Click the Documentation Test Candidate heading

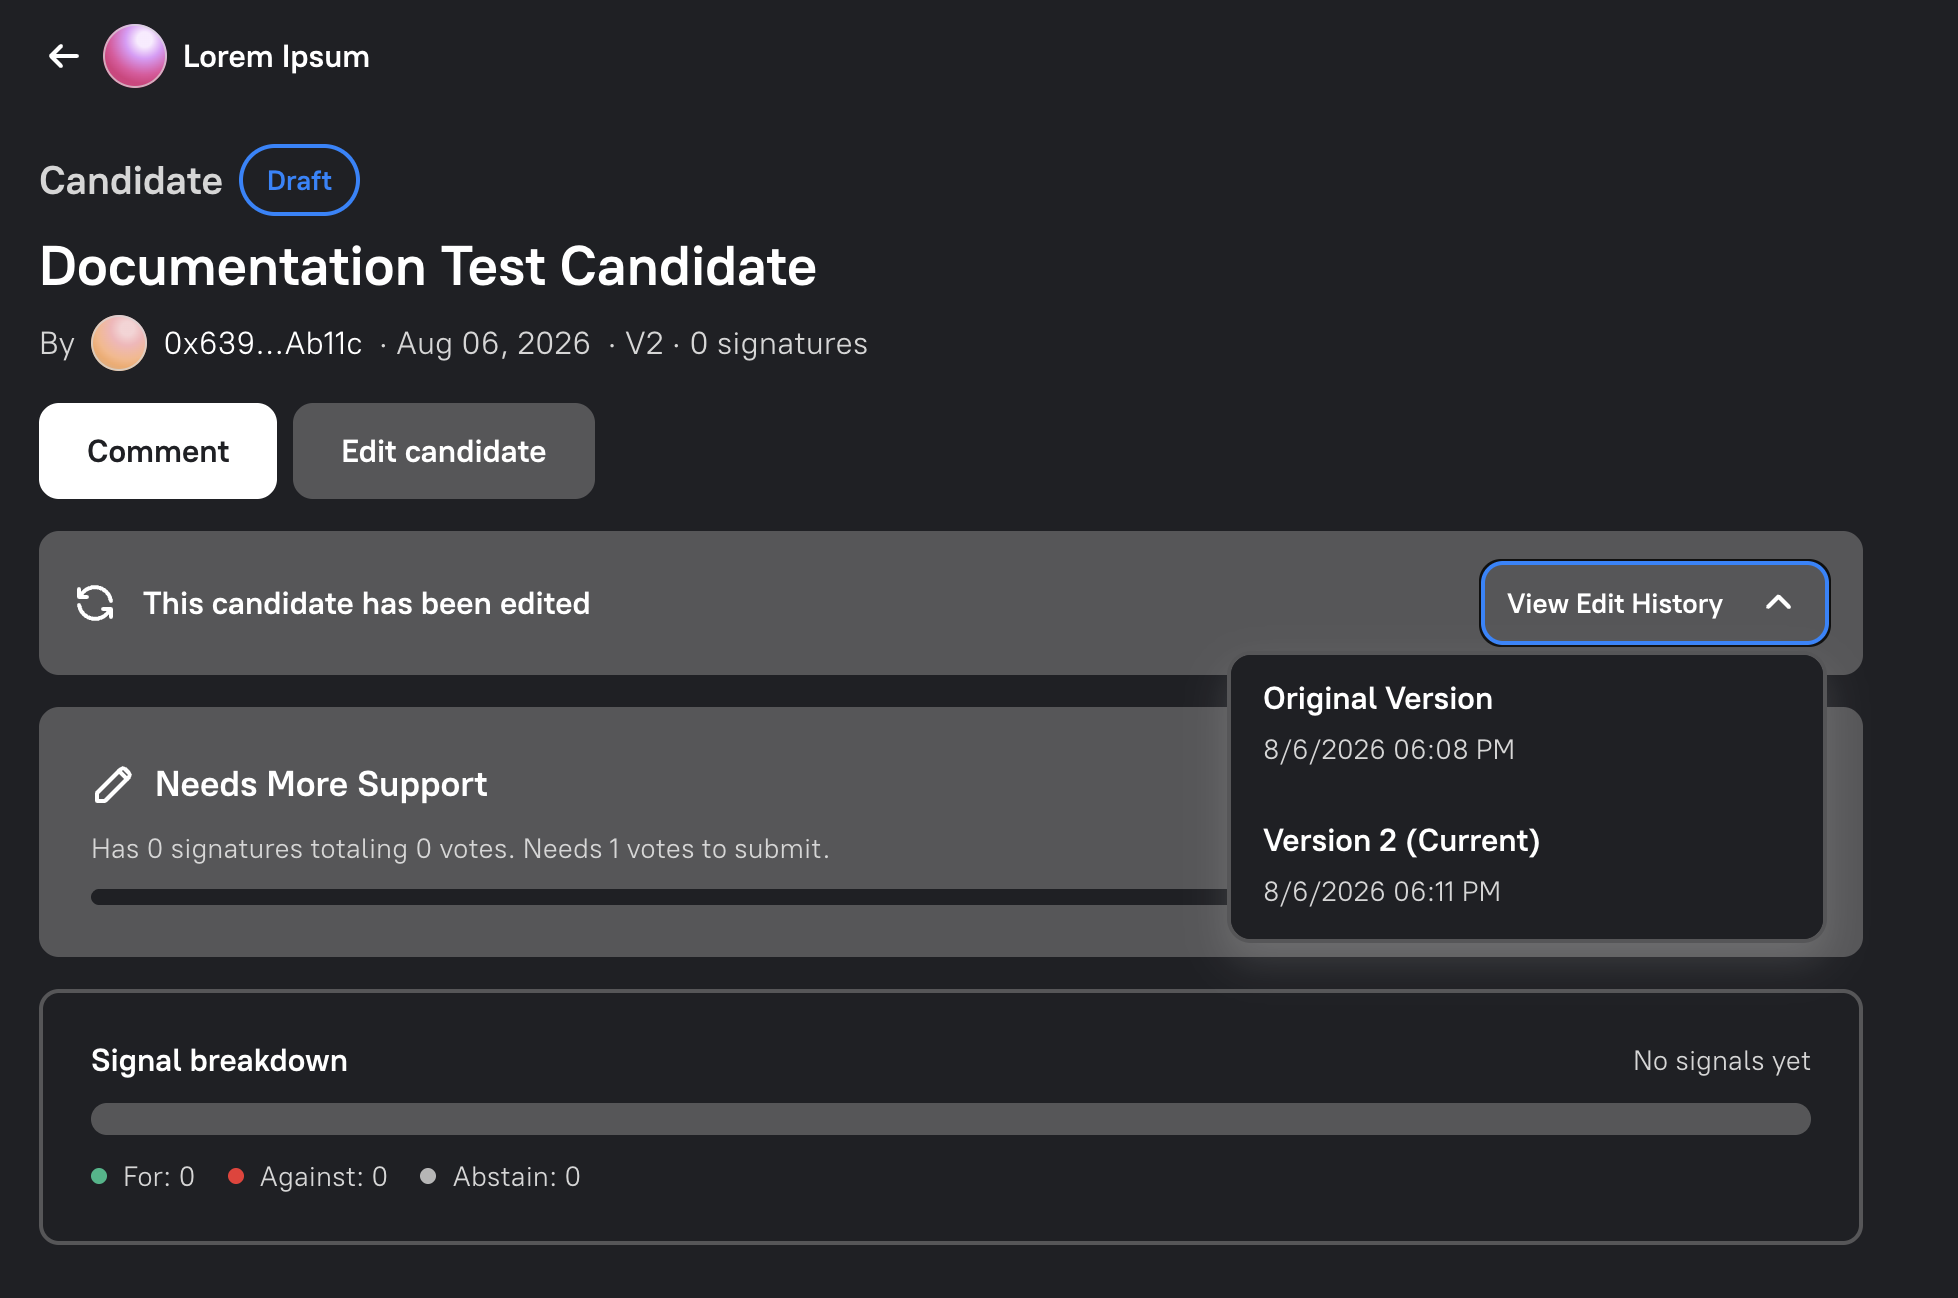click(428, 267)
